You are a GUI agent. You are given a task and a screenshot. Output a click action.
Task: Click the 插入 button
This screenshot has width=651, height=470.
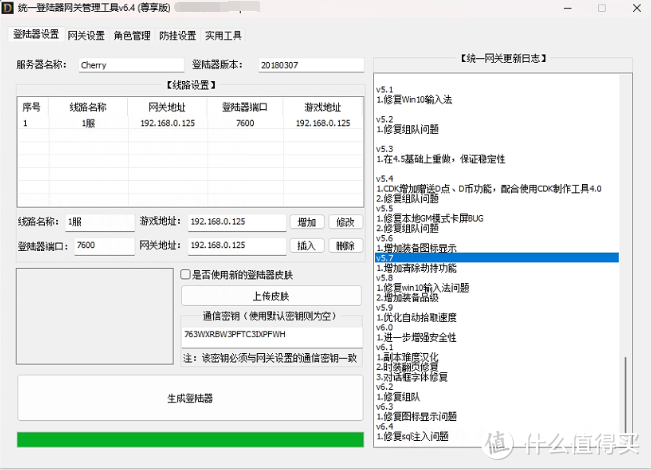tap(307, 246)
